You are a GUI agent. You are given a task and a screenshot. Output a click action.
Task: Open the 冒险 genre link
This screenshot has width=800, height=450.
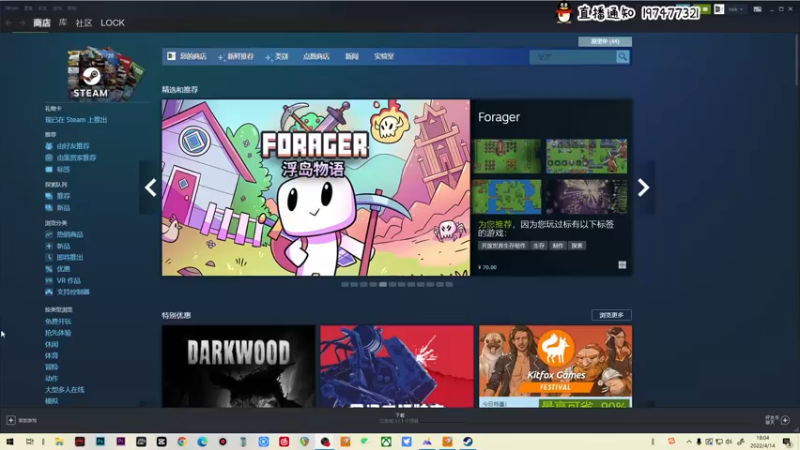[x=52, y=367]
